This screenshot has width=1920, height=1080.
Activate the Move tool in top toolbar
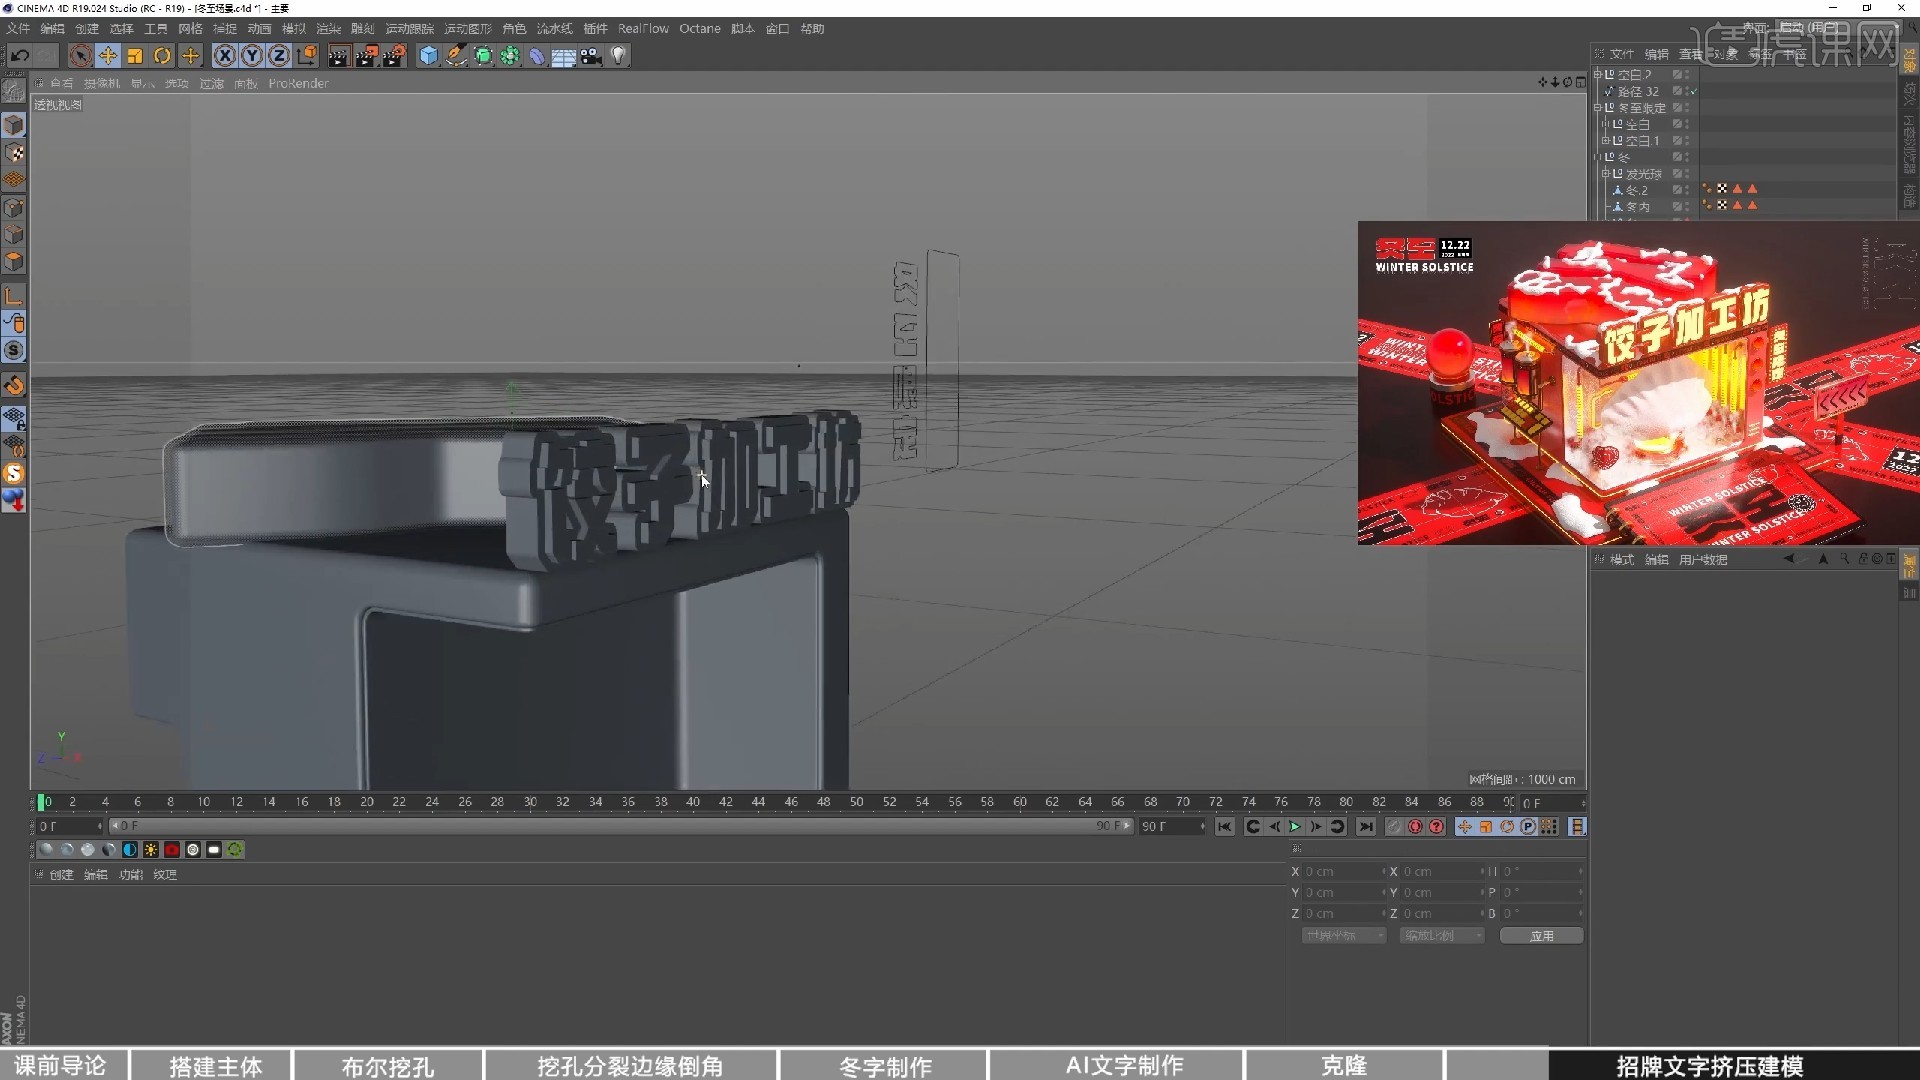[x=108, y=56]
